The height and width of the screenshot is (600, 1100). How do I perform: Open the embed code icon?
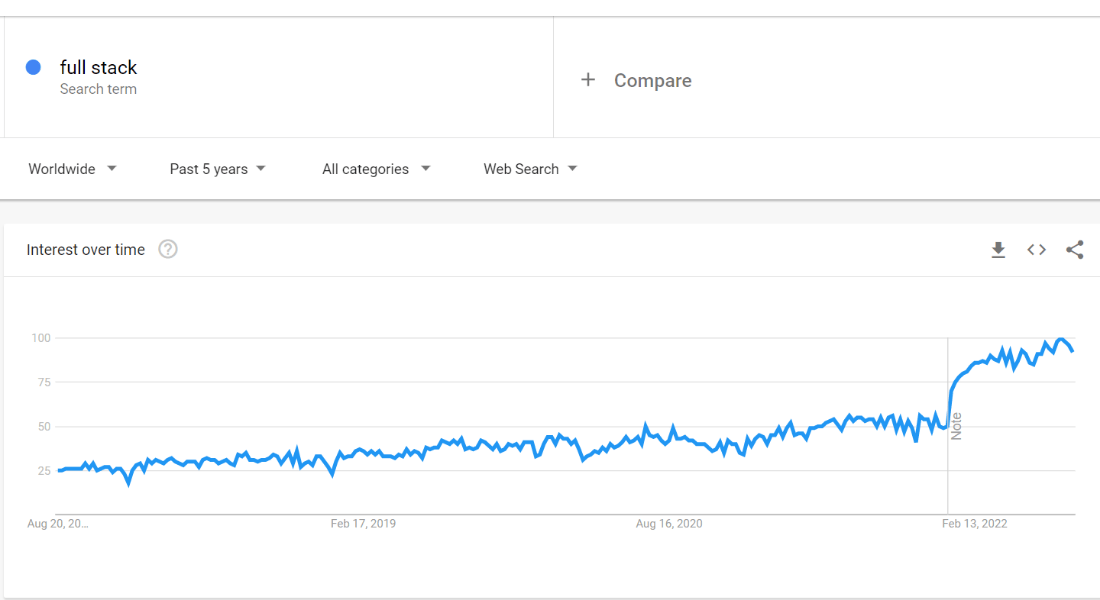click(1036, 250)
